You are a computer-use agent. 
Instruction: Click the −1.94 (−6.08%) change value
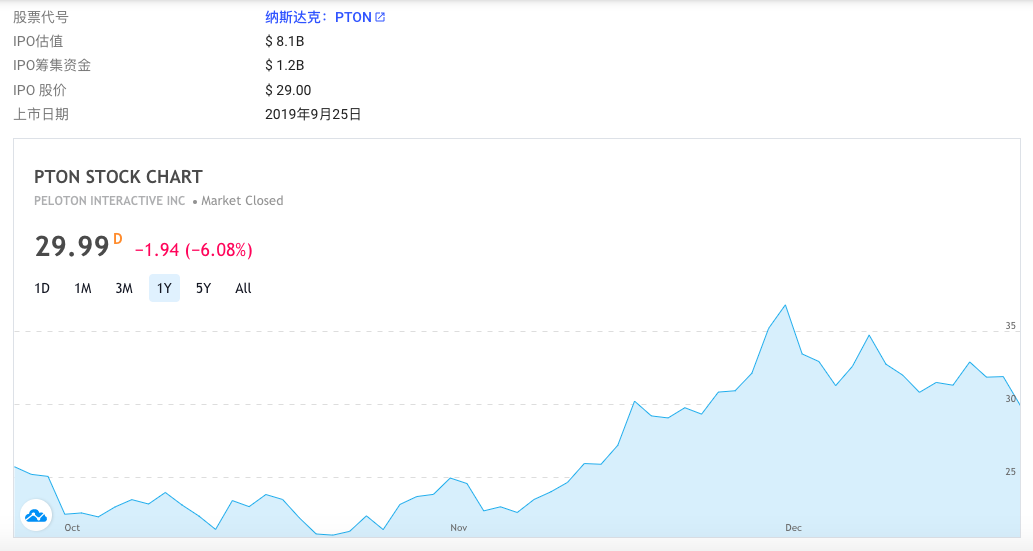pos(194,250)
